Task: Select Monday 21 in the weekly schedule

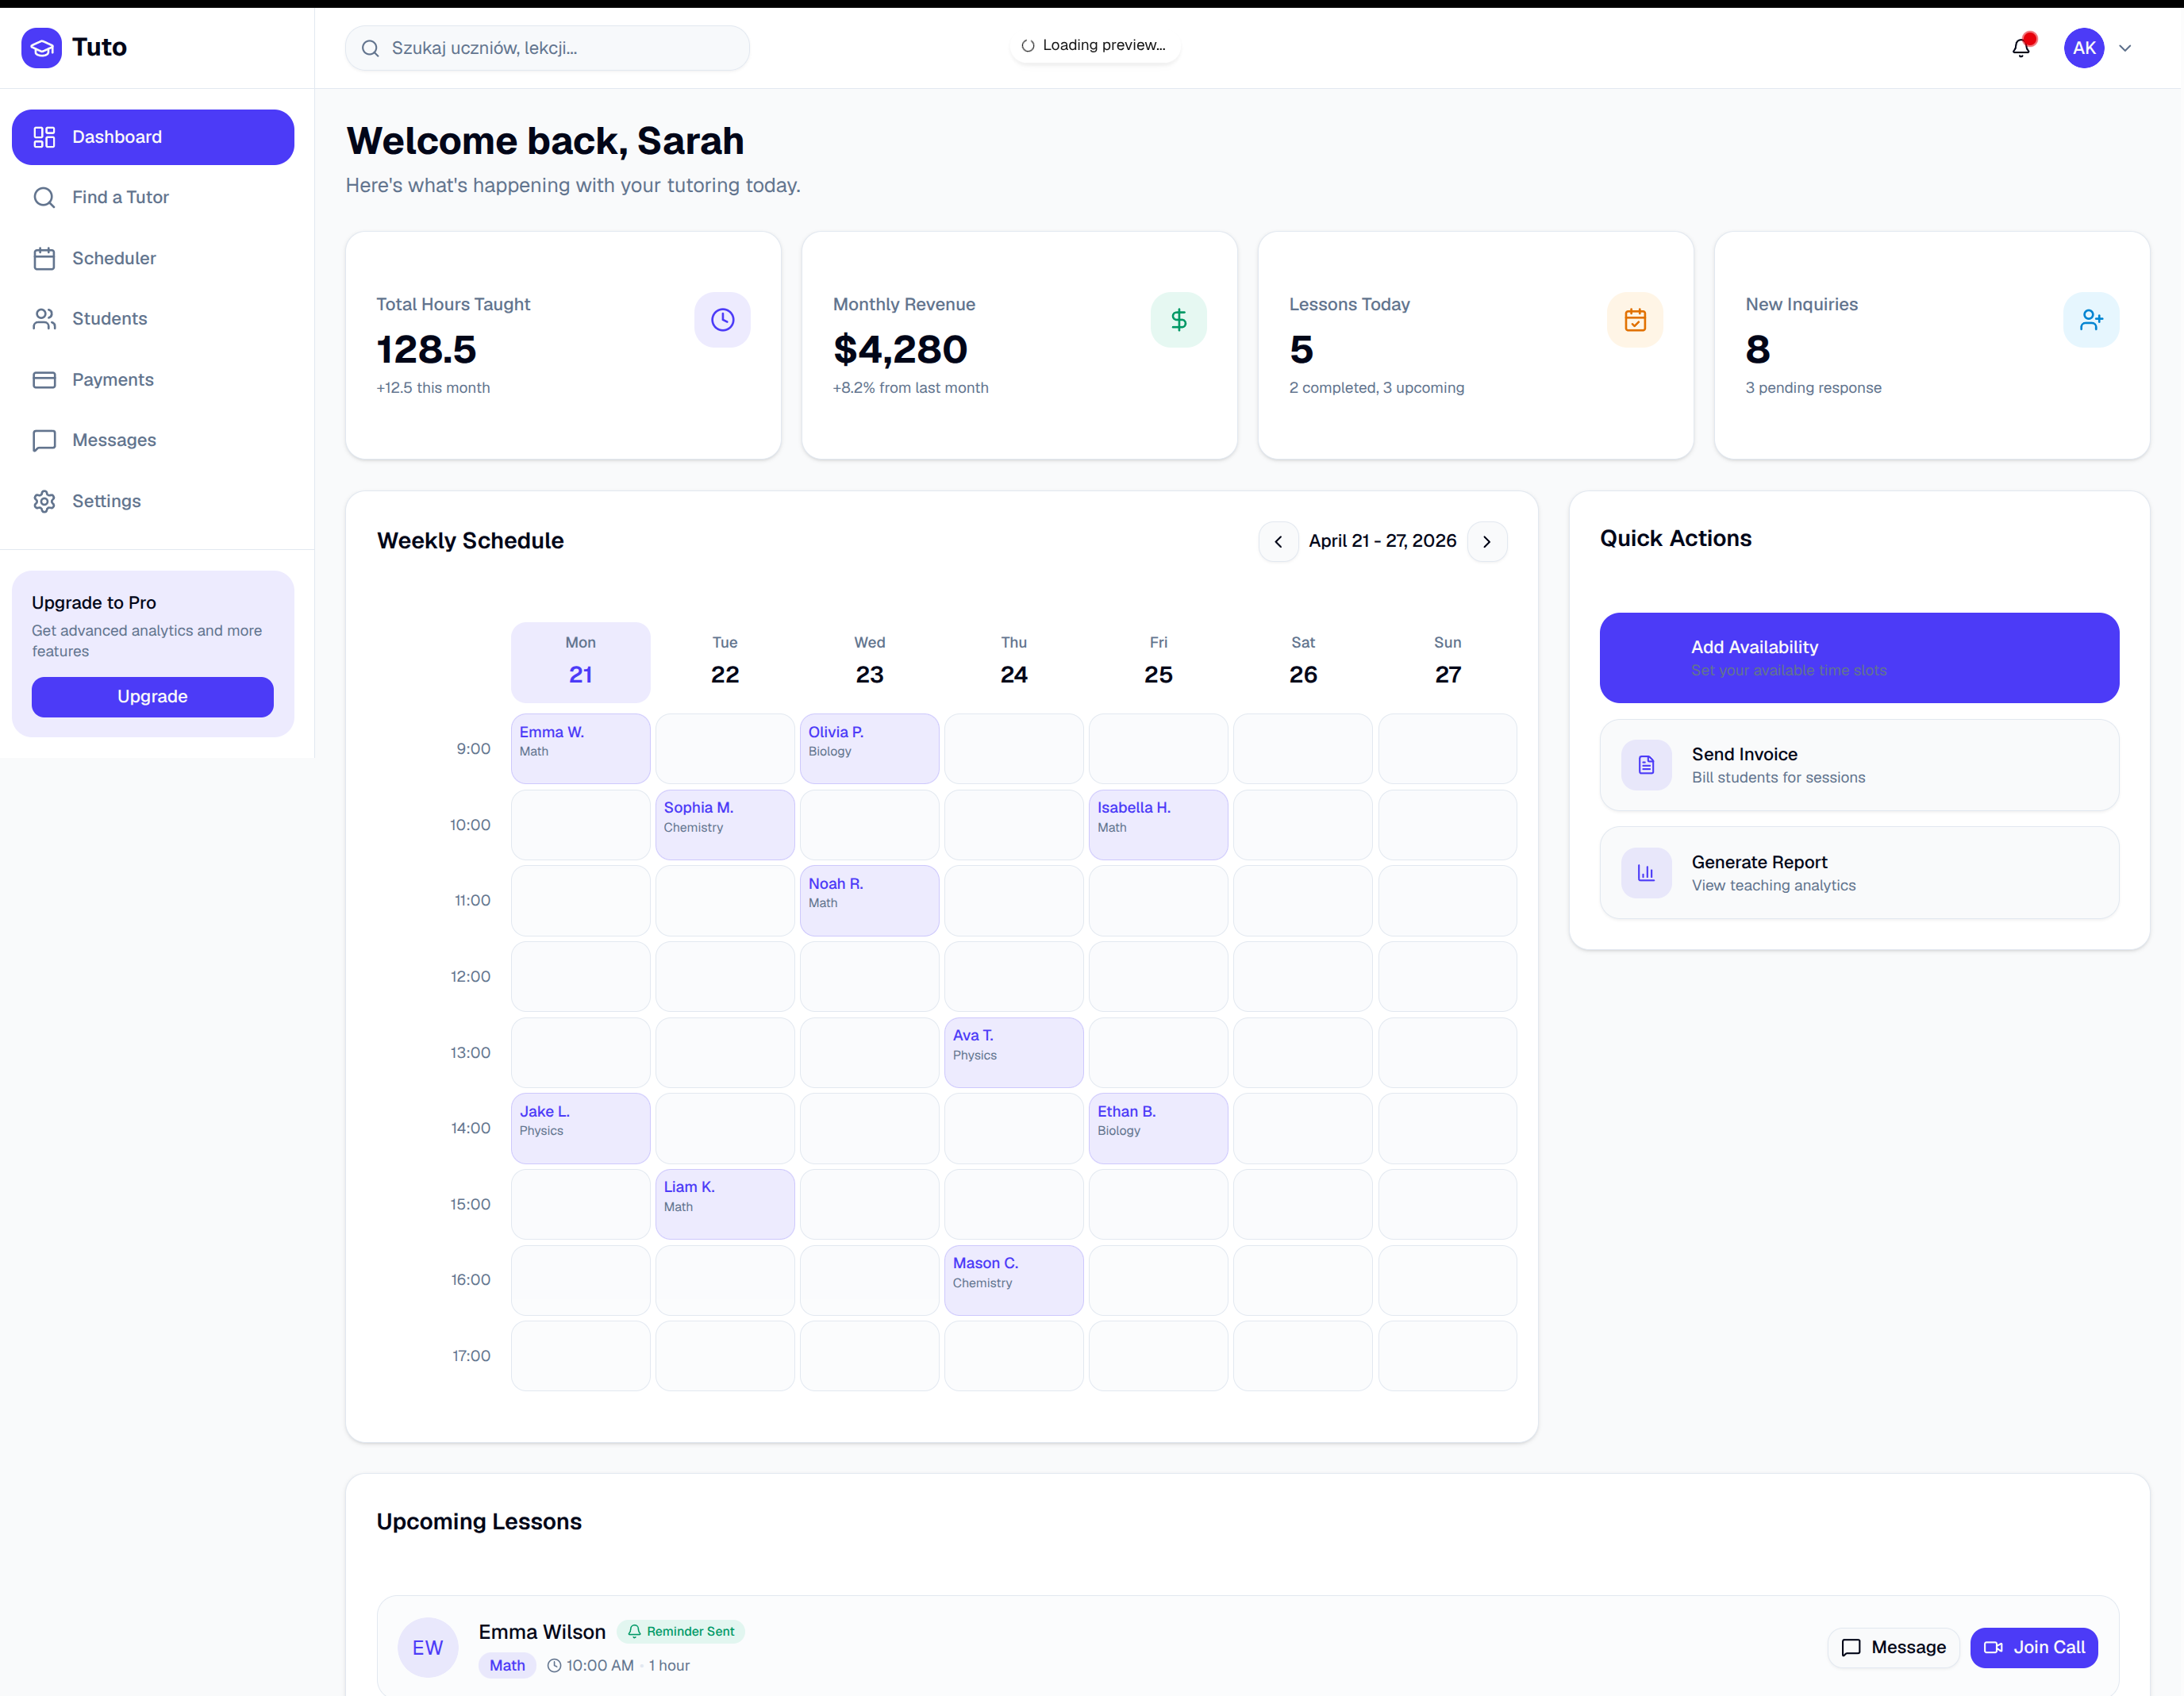Action: point(580,661)
